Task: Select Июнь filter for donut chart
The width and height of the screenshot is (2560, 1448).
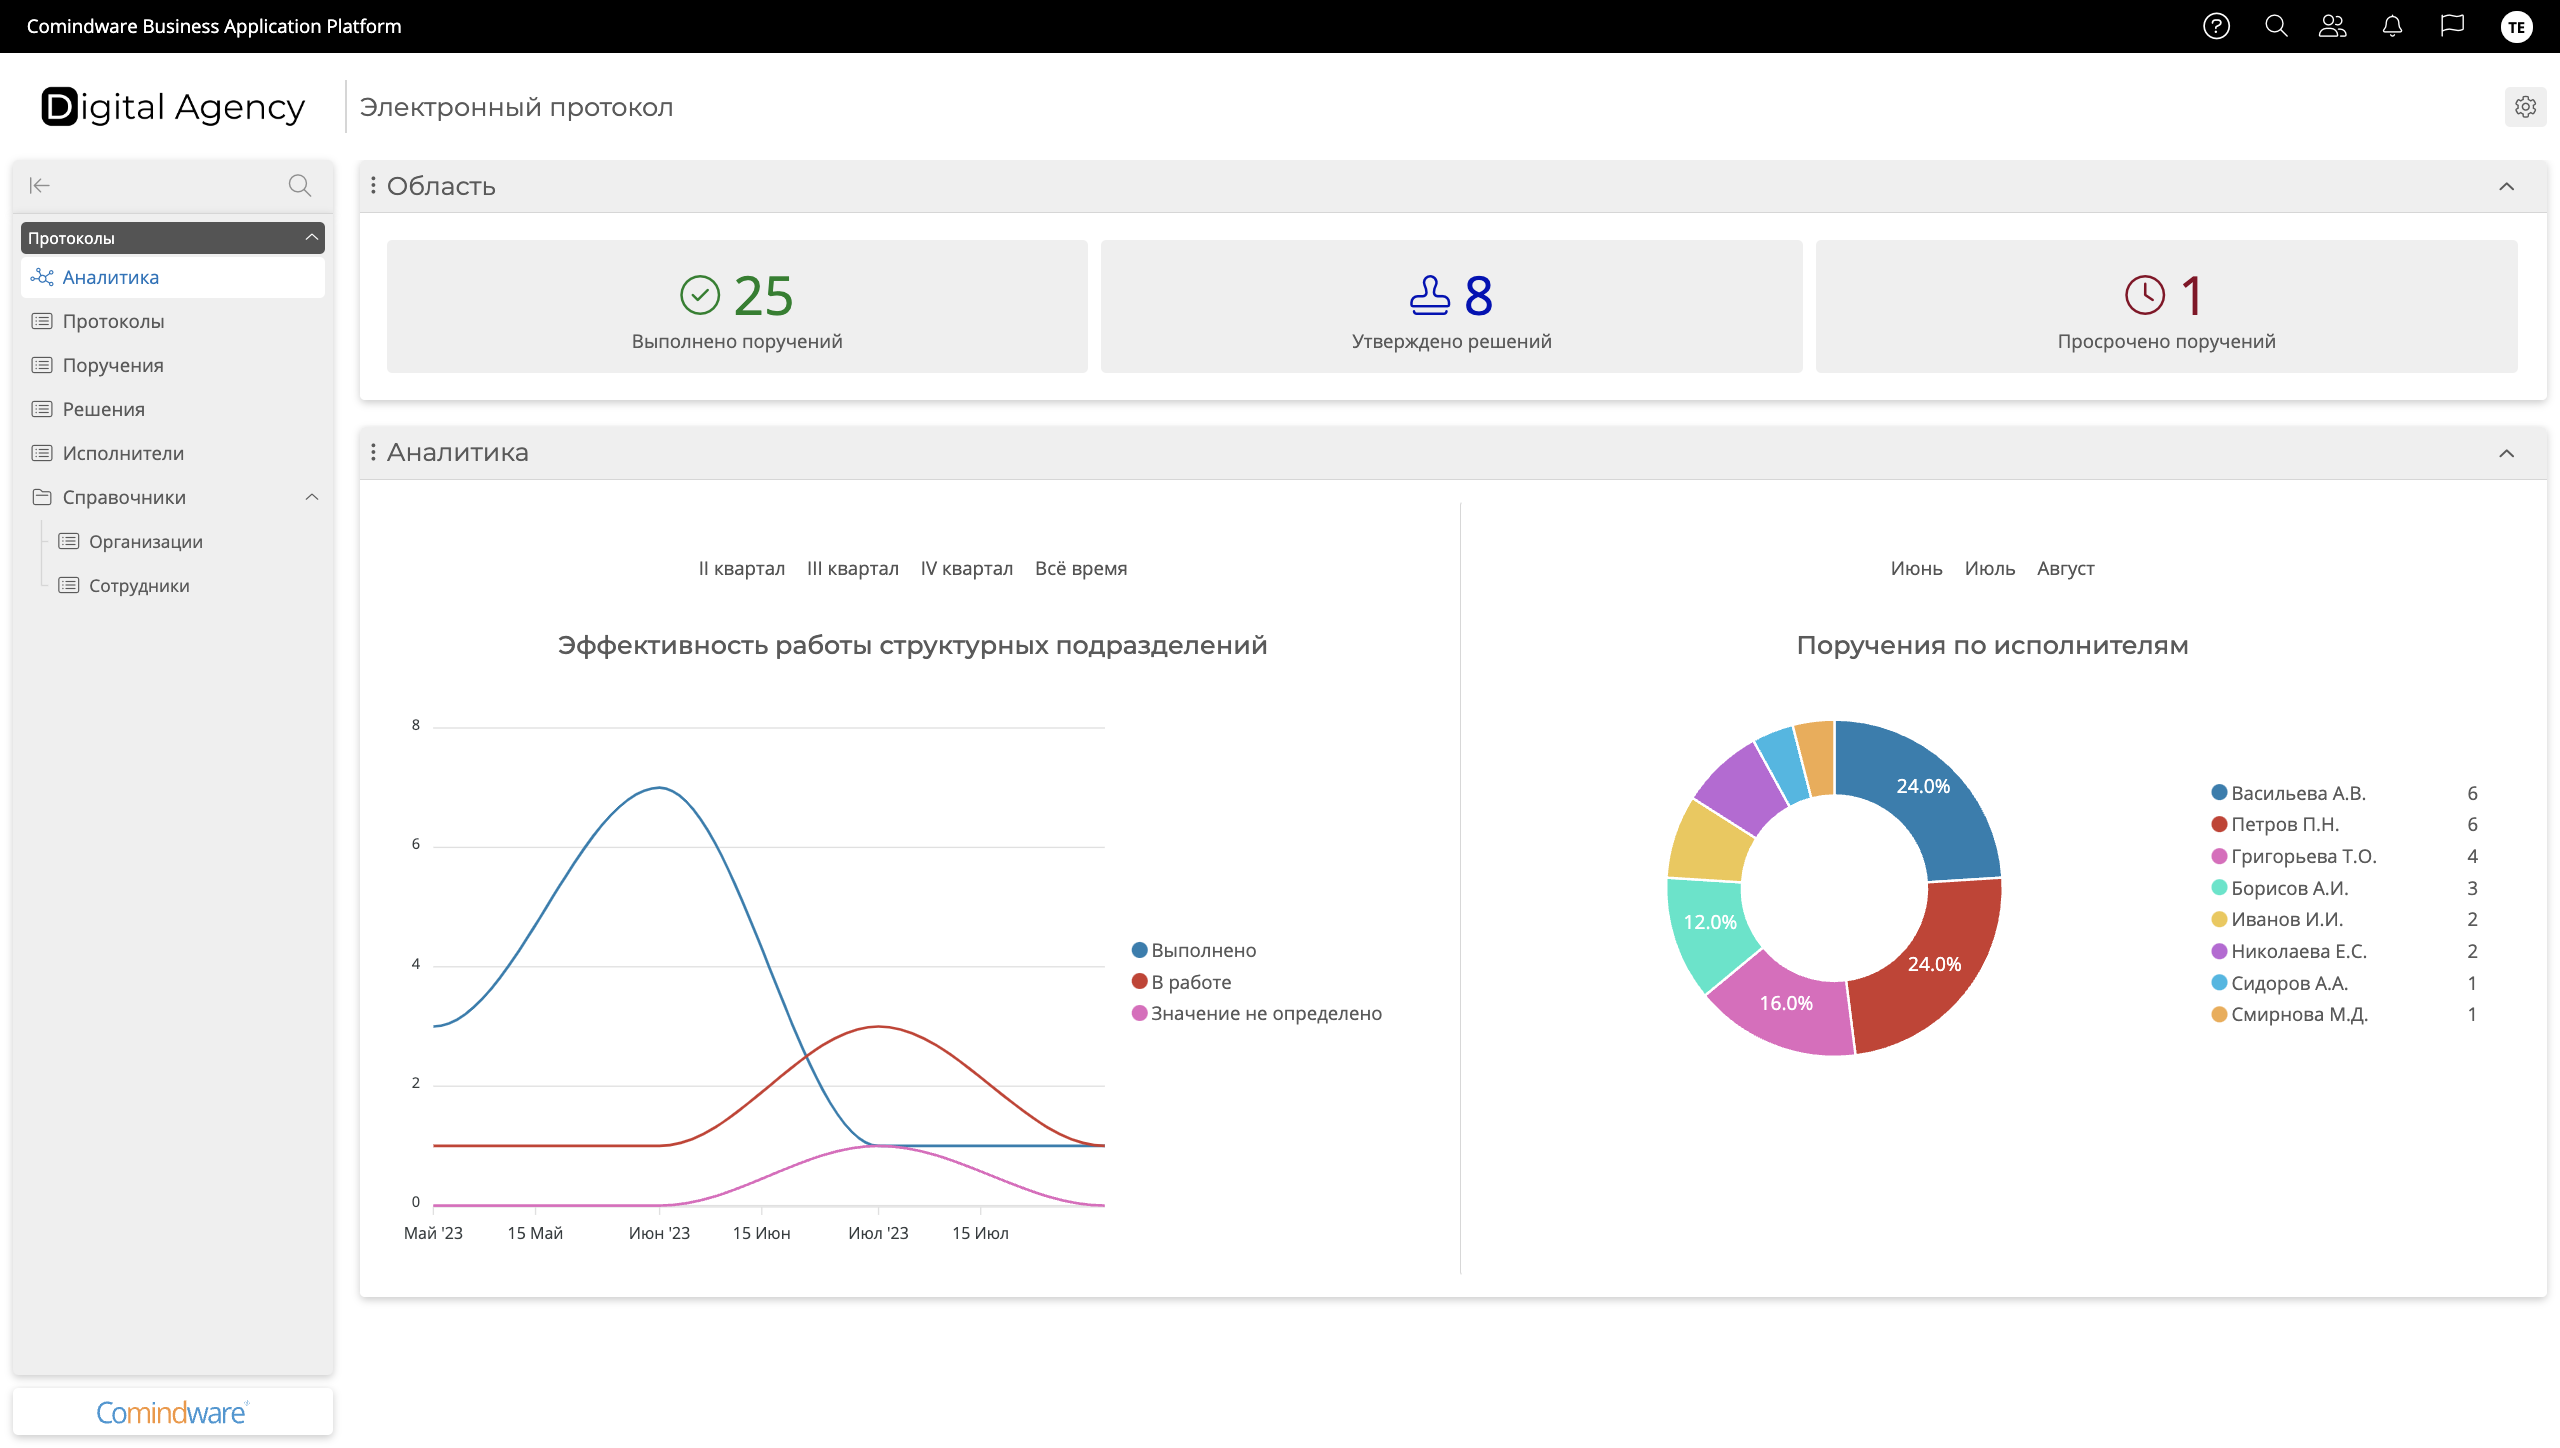Action: (x=1917, y=568)
